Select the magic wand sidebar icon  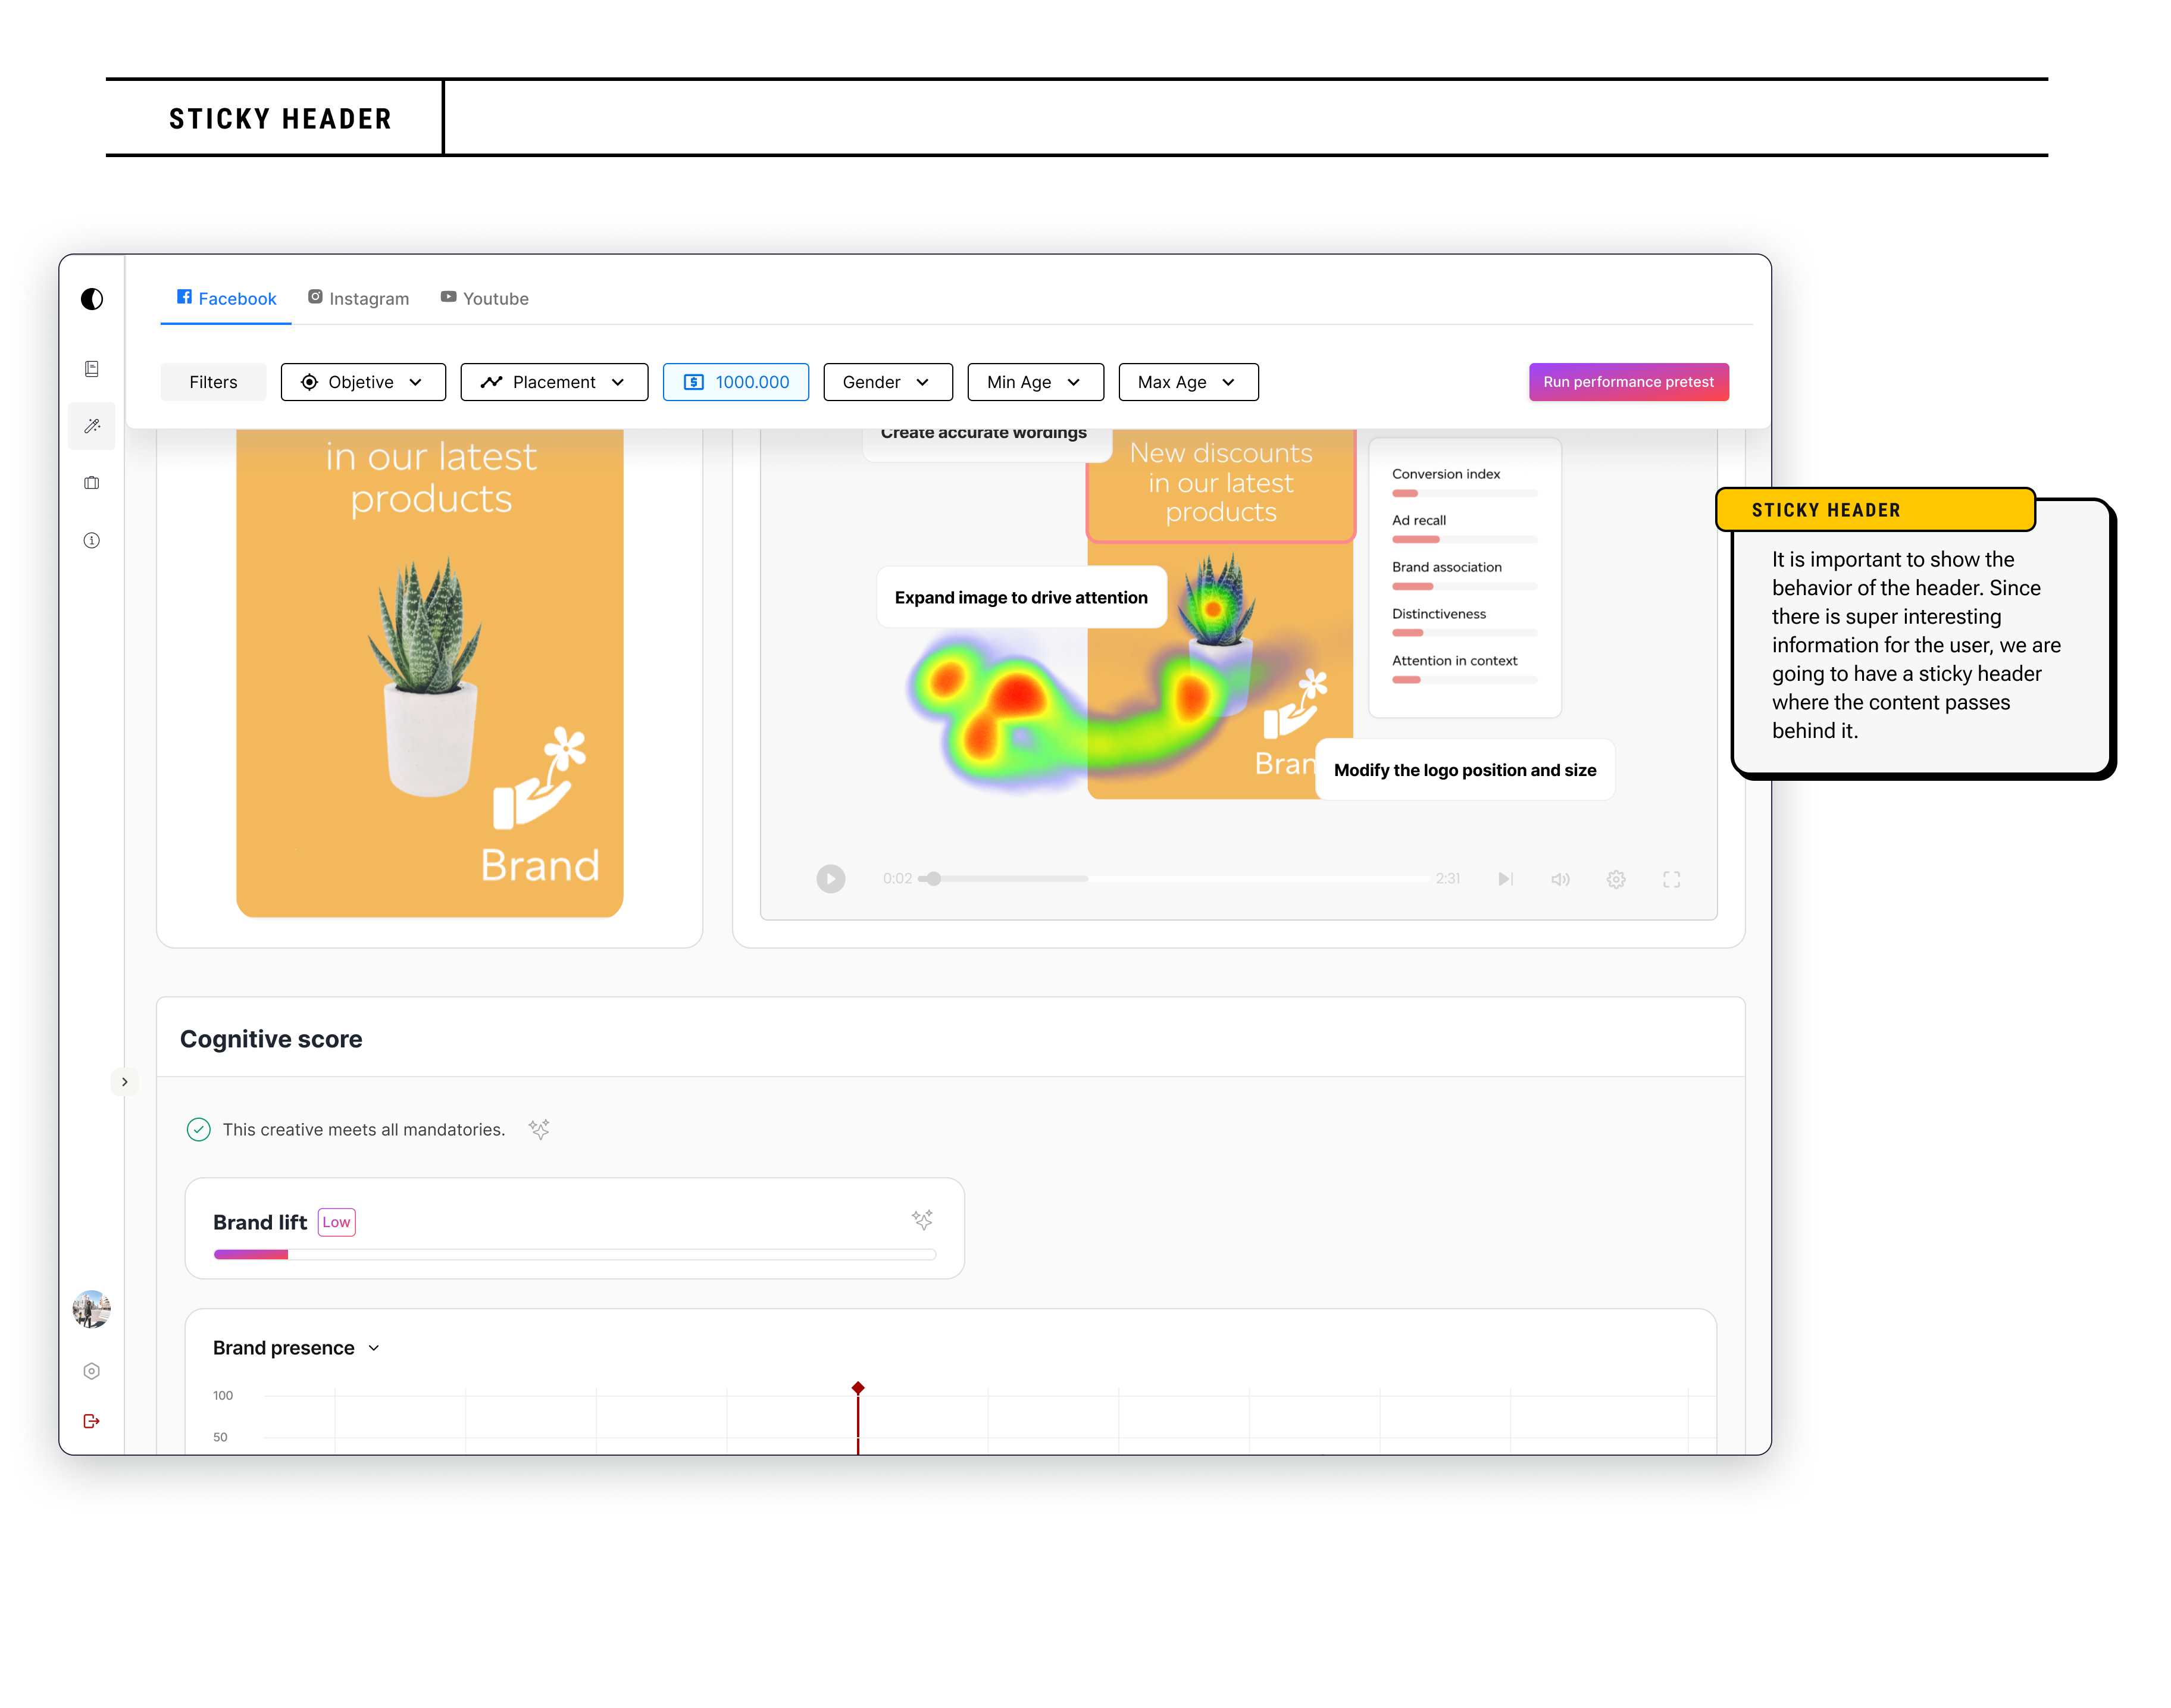point(92,426)
